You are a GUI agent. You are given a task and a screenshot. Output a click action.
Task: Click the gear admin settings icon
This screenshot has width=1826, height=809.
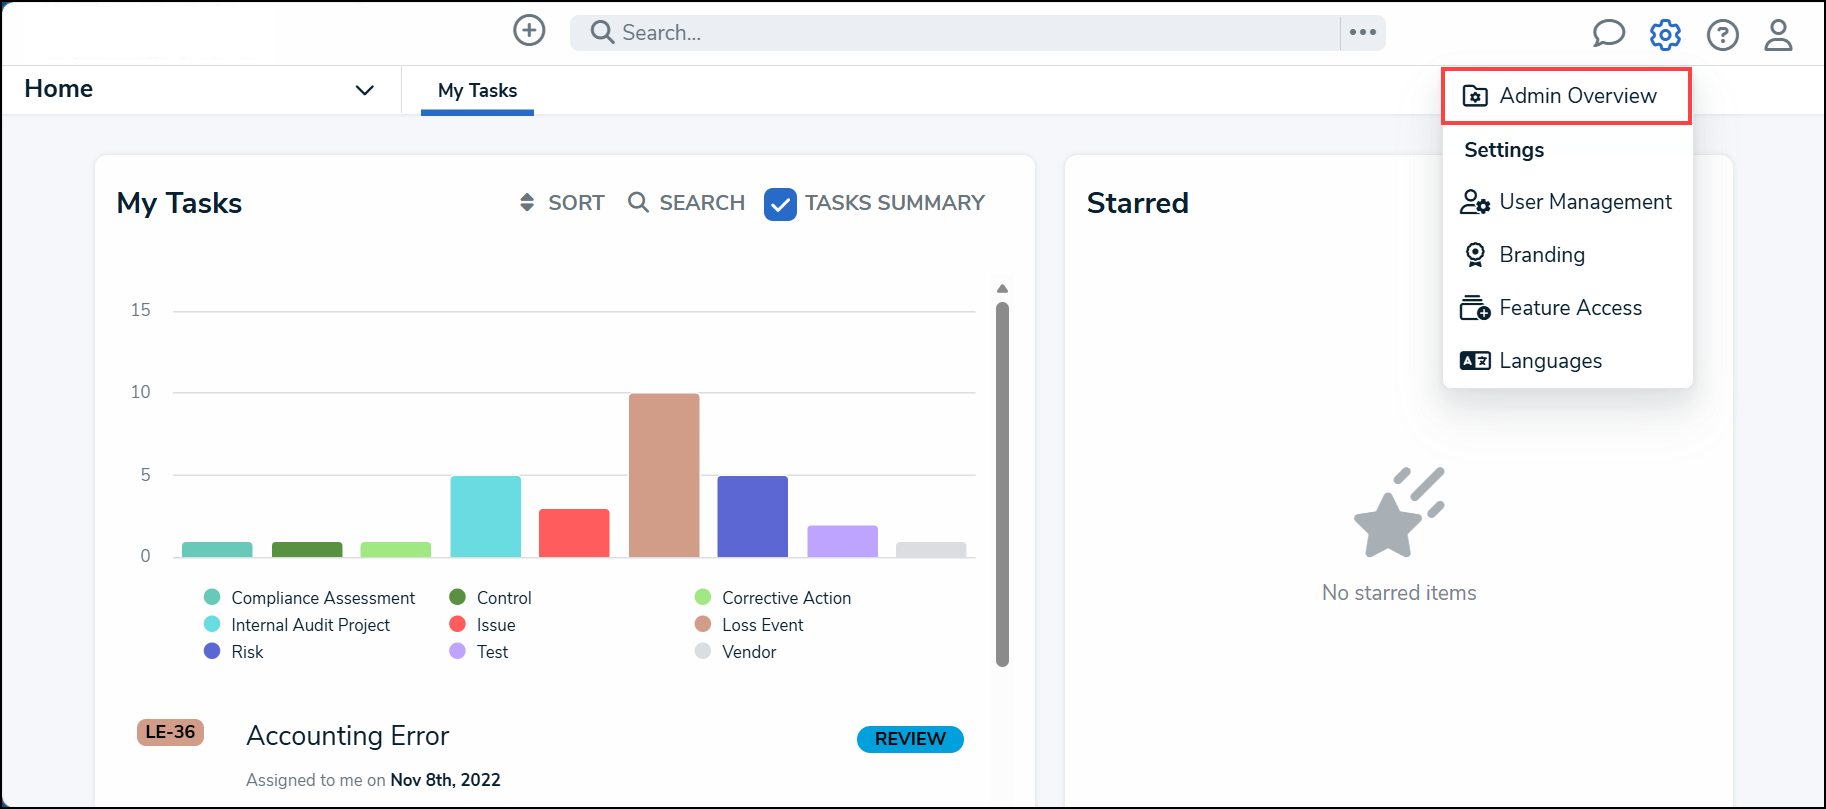(x=1665, y=35)
